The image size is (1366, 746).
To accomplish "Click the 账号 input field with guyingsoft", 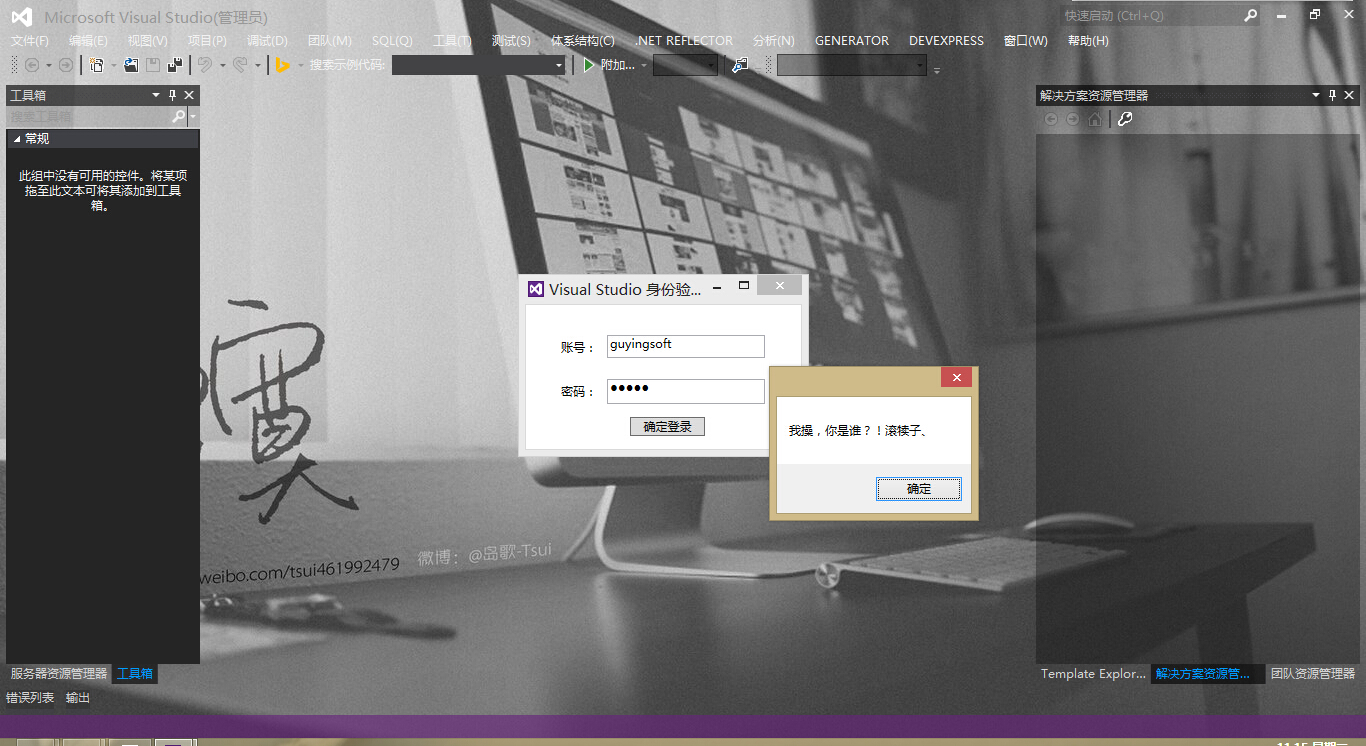I will click(686, 346).
